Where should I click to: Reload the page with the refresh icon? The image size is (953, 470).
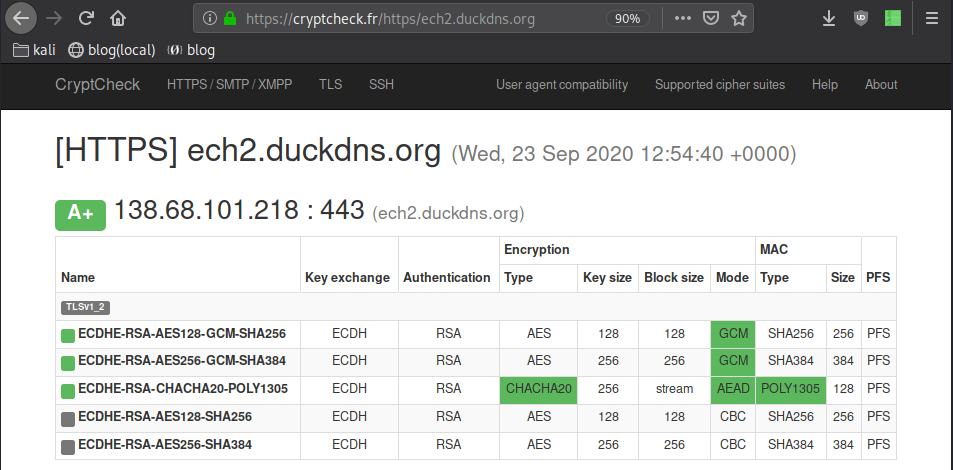pos(86,18)
